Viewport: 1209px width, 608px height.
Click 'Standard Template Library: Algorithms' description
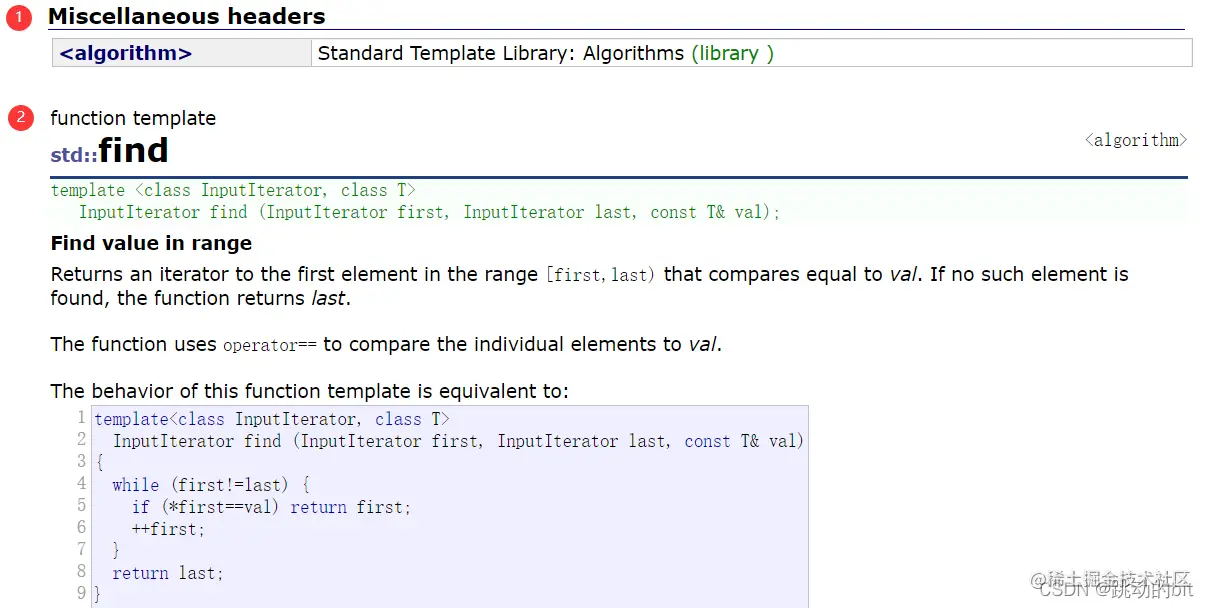pyautogui.click(x=501, y=53)
